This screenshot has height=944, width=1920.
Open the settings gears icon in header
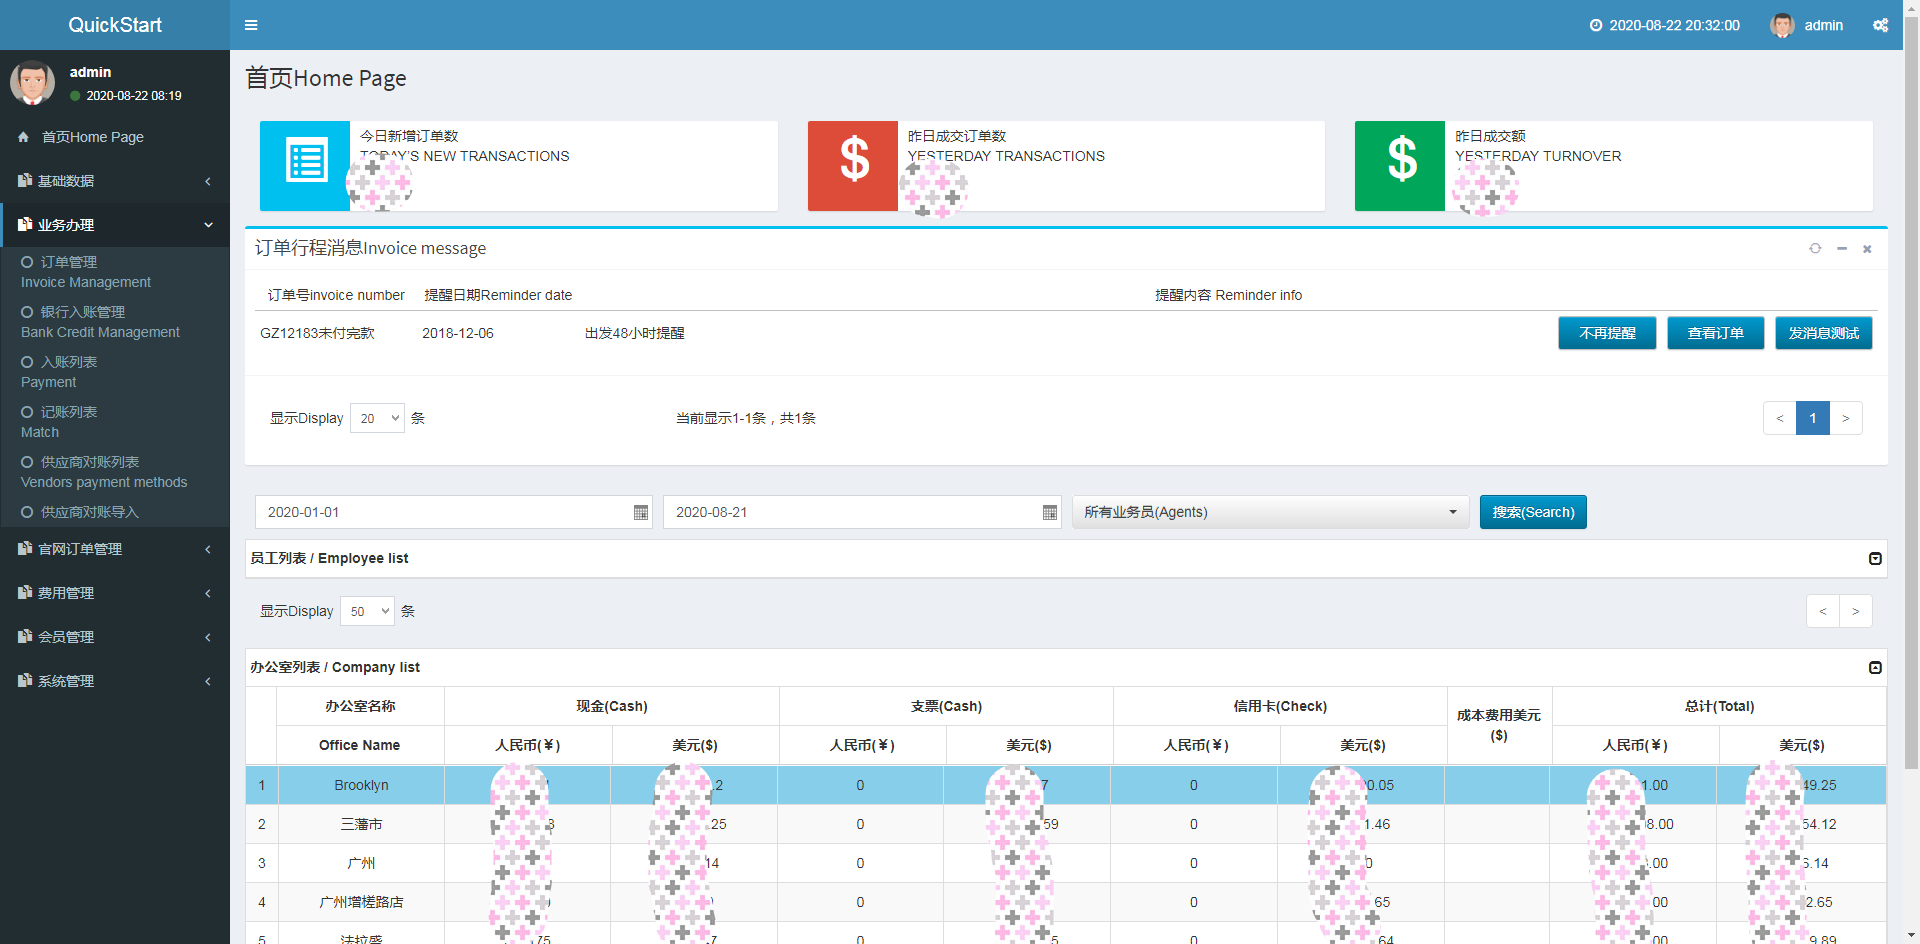point(1880,25)
